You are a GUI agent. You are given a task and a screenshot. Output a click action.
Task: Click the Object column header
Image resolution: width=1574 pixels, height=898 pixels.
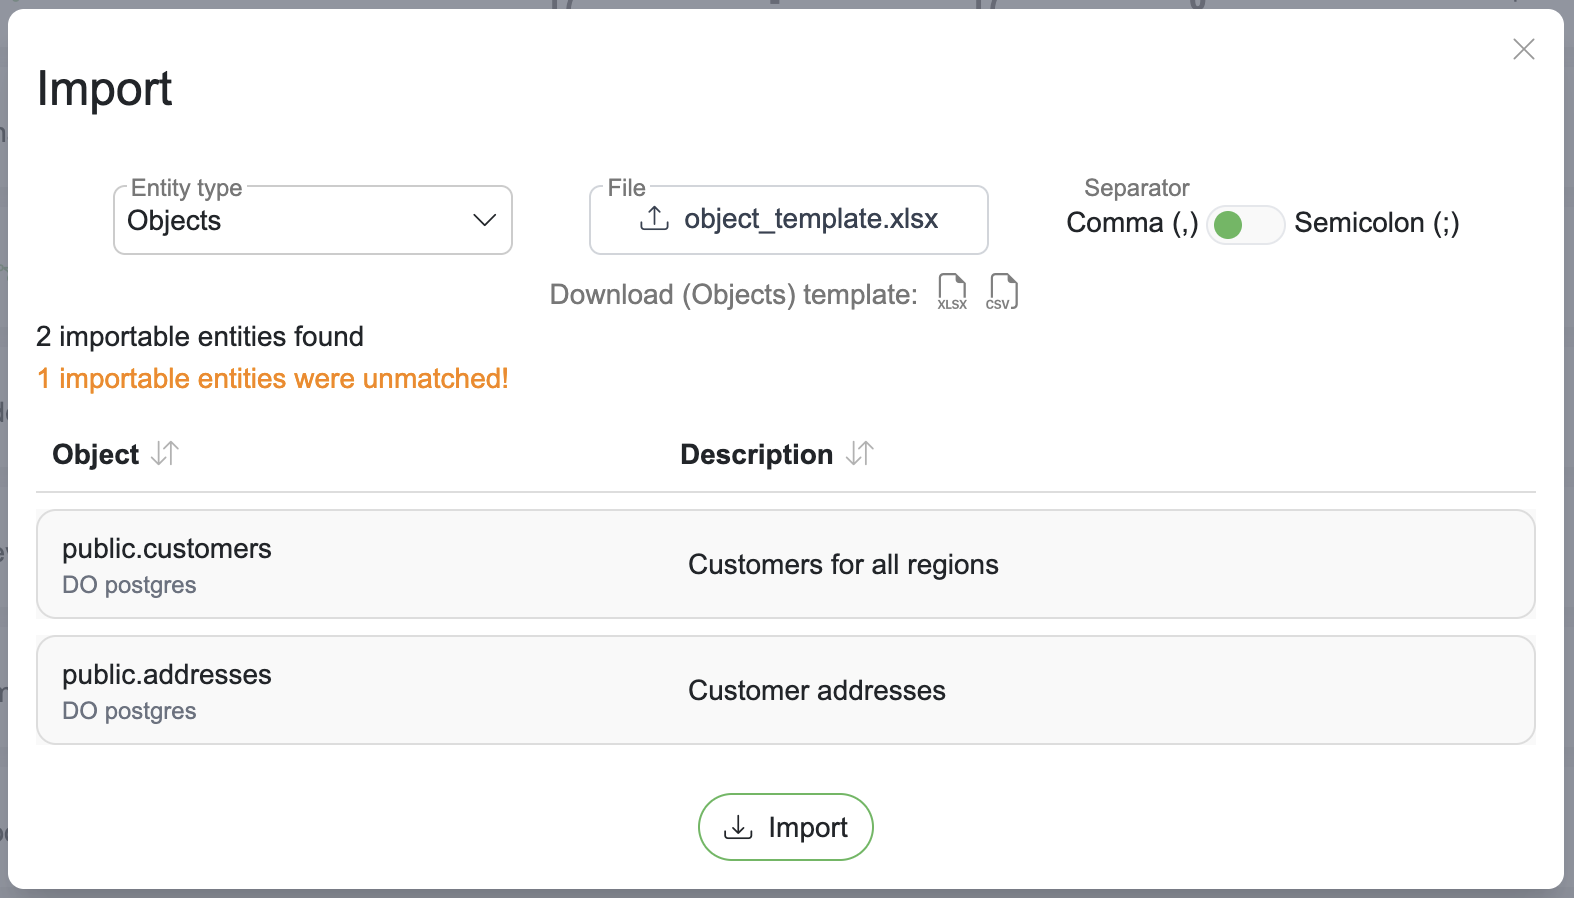click(96, 455)
